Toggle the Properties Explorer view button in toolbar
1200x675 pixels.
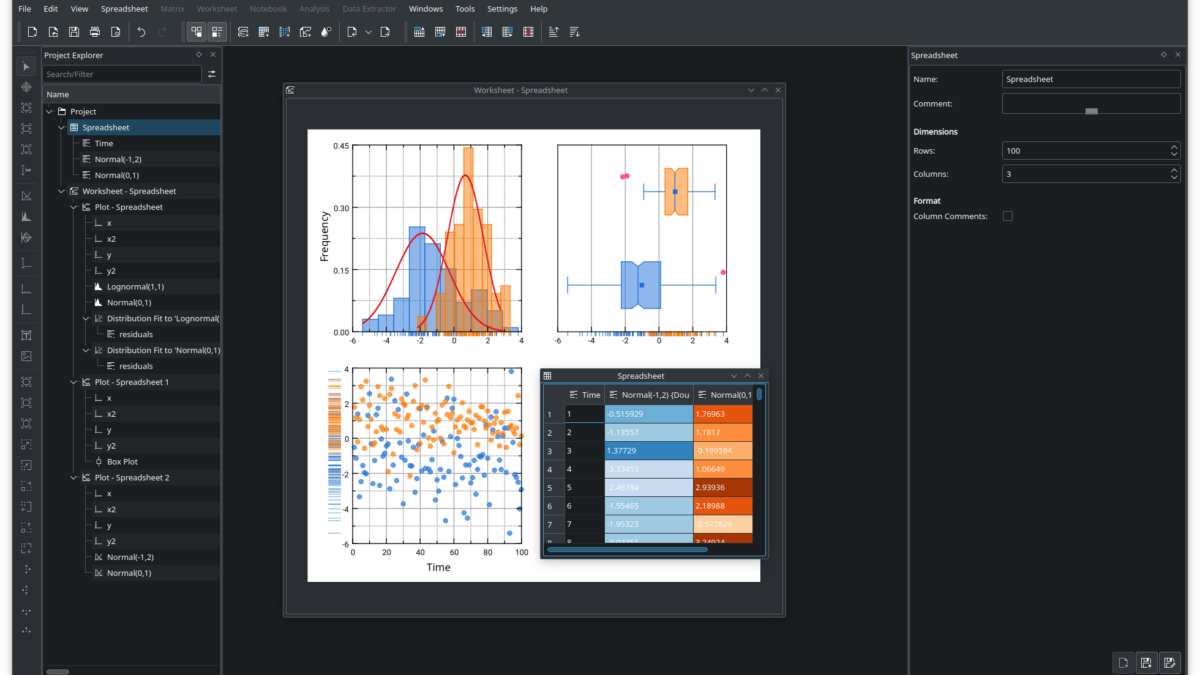coord(217,32)
